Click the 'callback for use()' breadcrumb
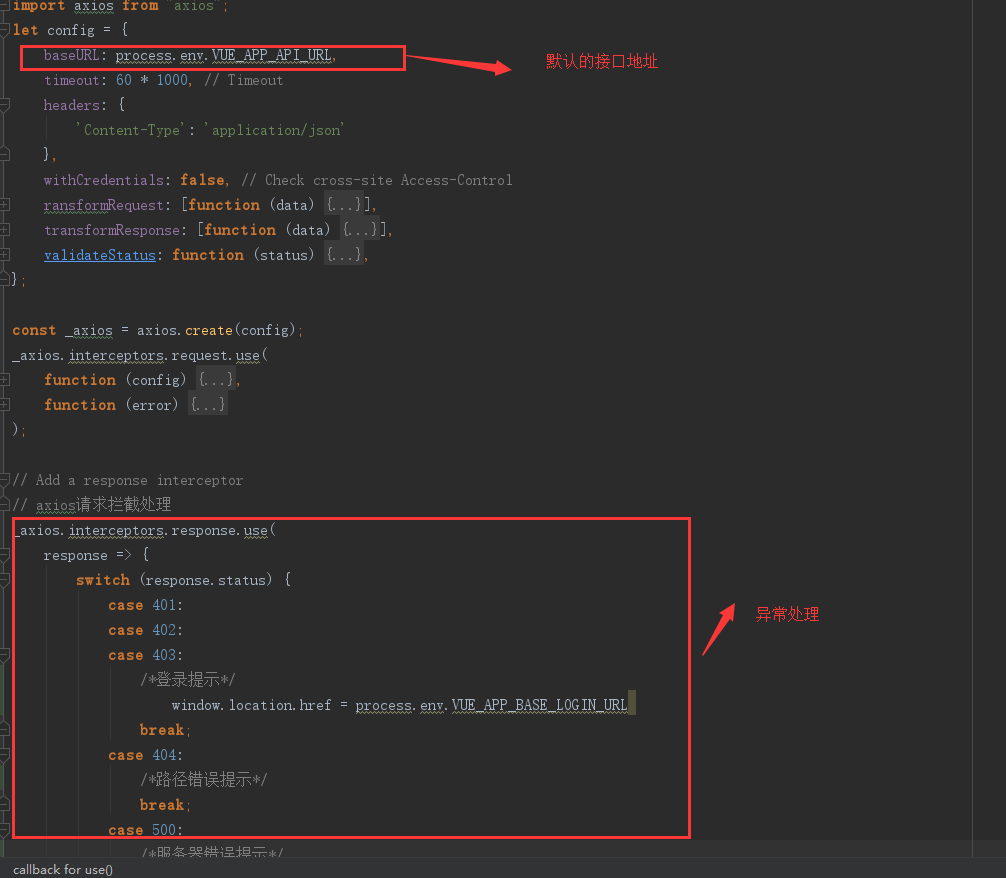The width and height of the screenshot is (1006, 878). click(x=63, y=870)
